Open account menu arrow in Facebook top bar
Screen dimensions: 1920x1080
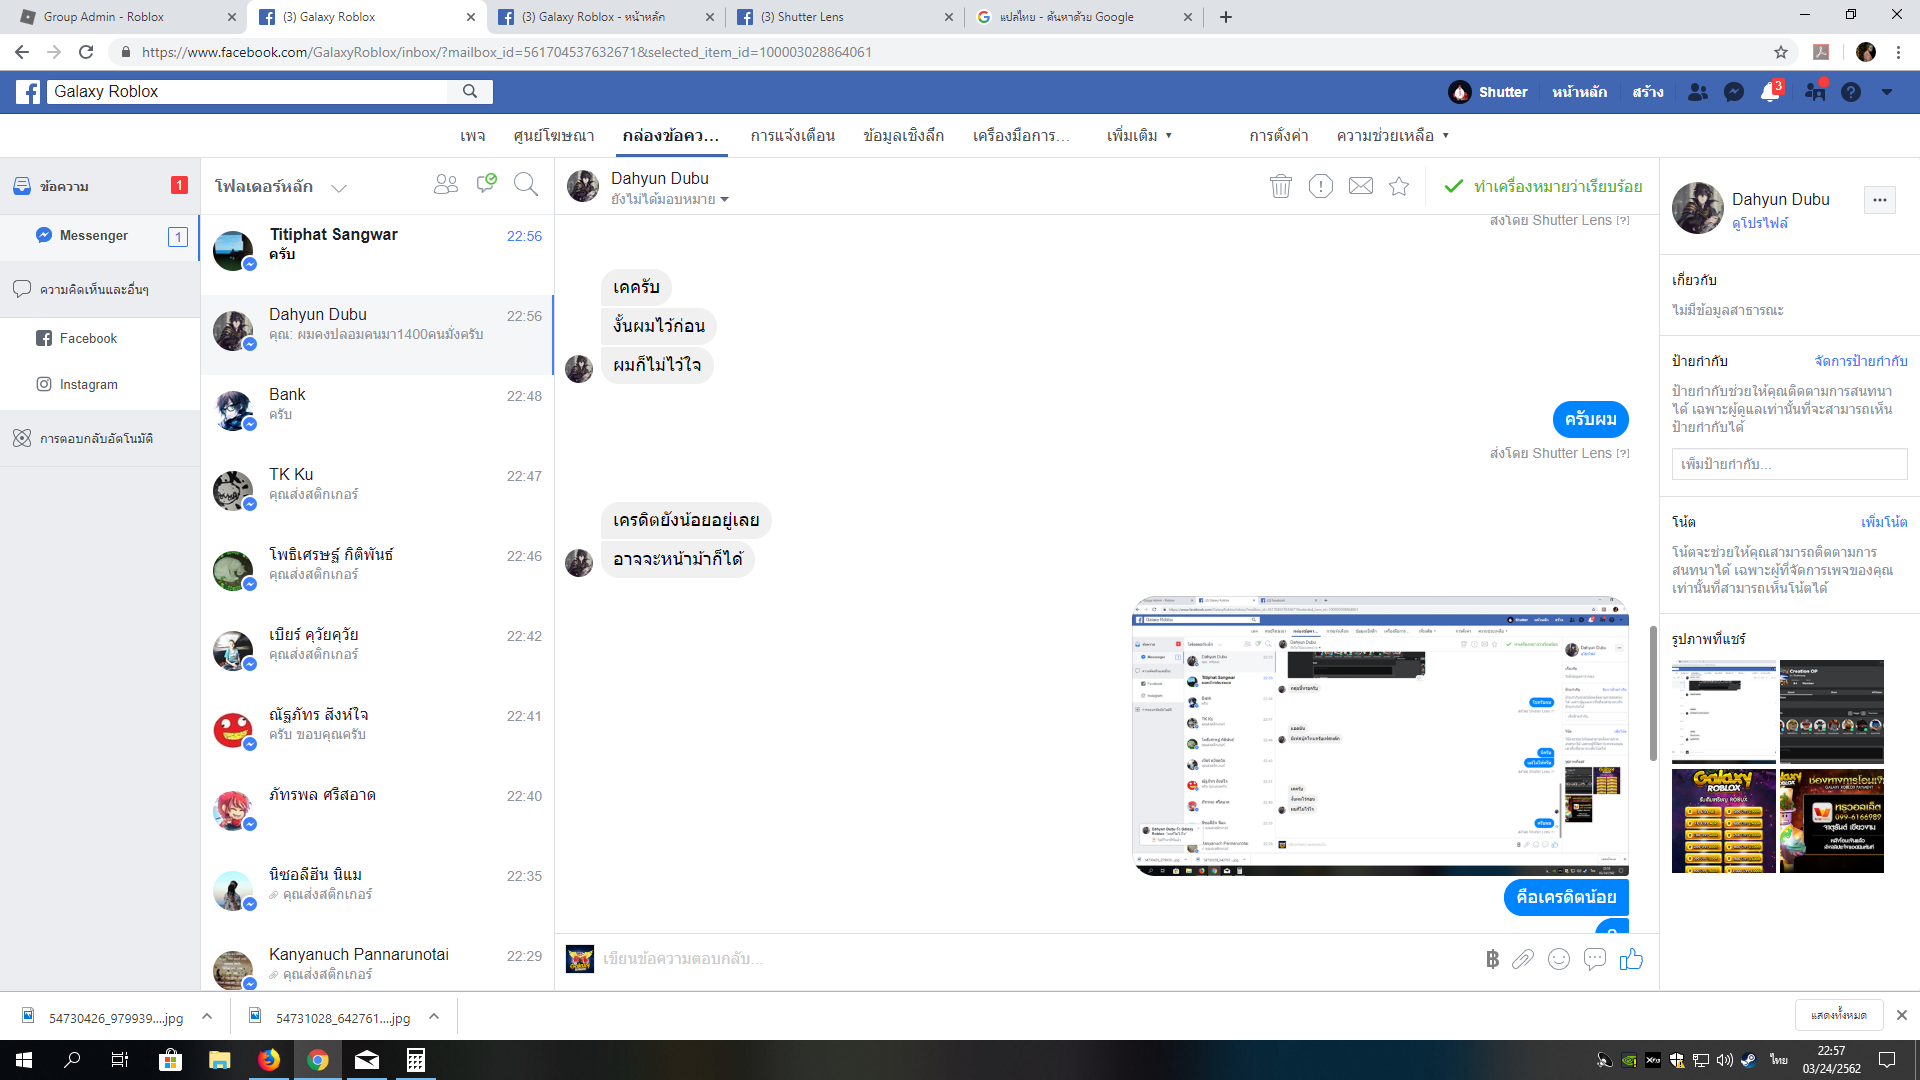pos(1887,92)
